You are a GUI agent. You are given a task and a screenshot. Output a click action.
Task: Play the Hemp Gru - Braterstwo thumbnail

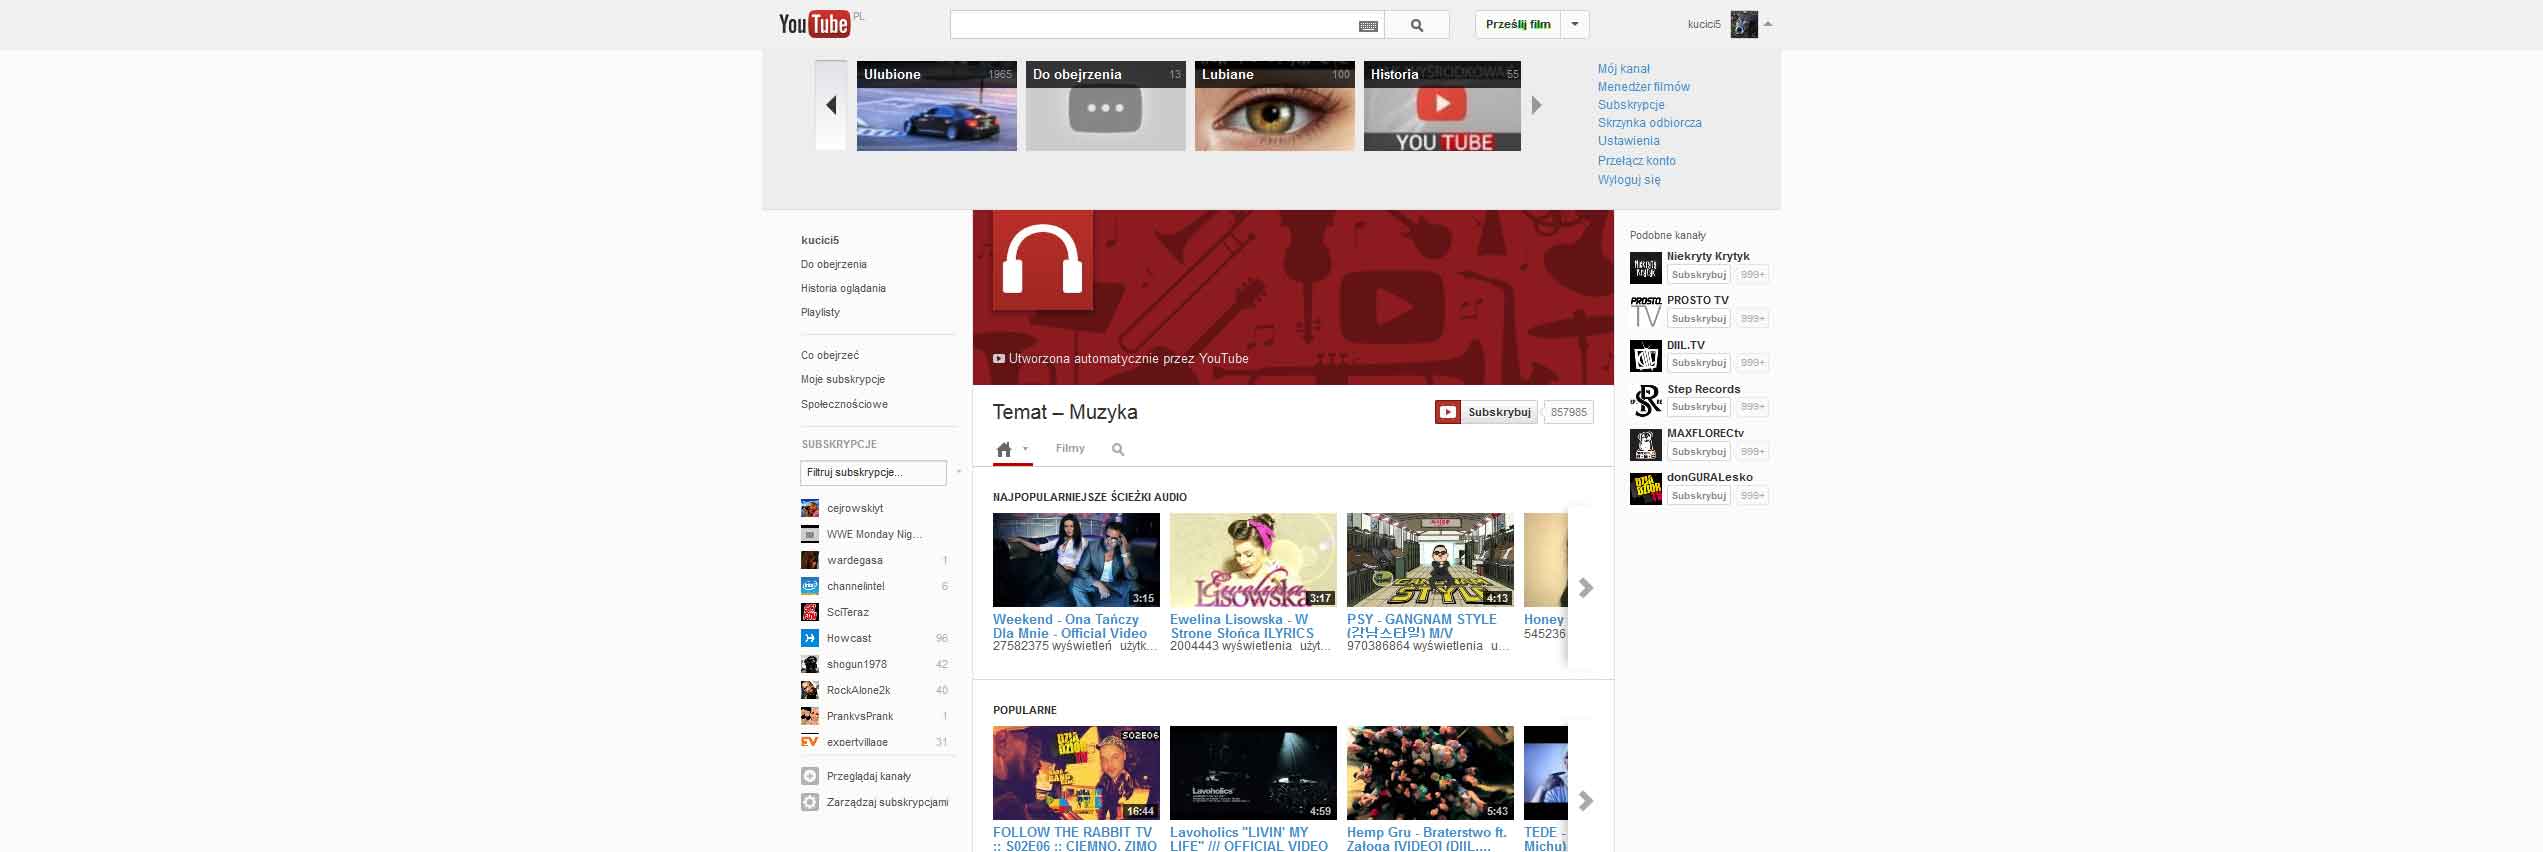click(1430, 773)
